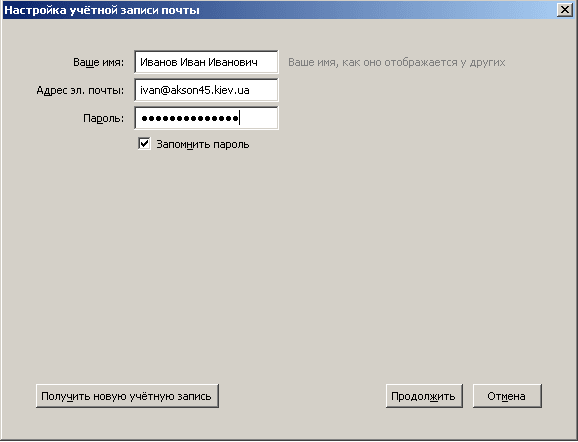The width and height of the screenshot is (578, 442).
Task: Close the mail account setup dialog
Action: point(565,10)
